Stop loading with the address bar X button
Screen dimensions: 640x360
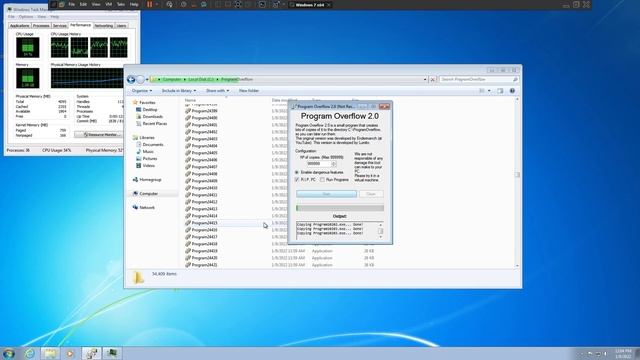coord(433,80)
